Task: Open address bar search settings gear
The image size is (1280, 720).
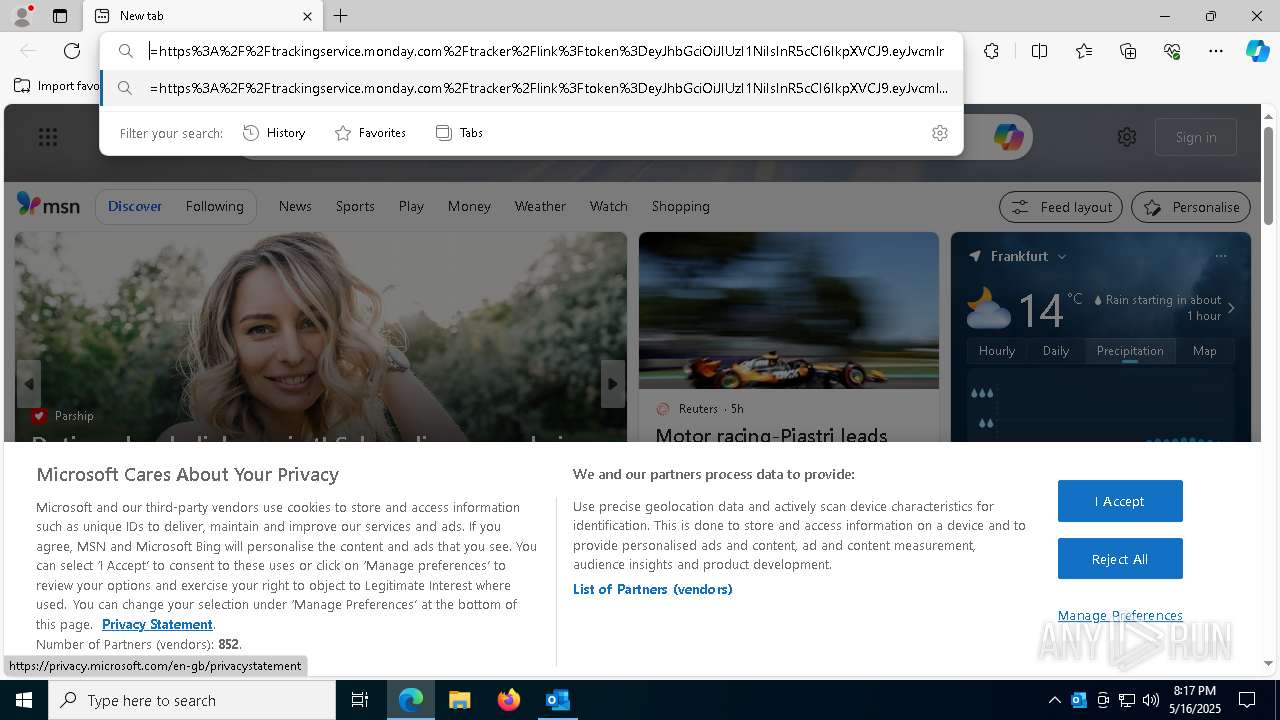Action: click(x=939, y=133)
